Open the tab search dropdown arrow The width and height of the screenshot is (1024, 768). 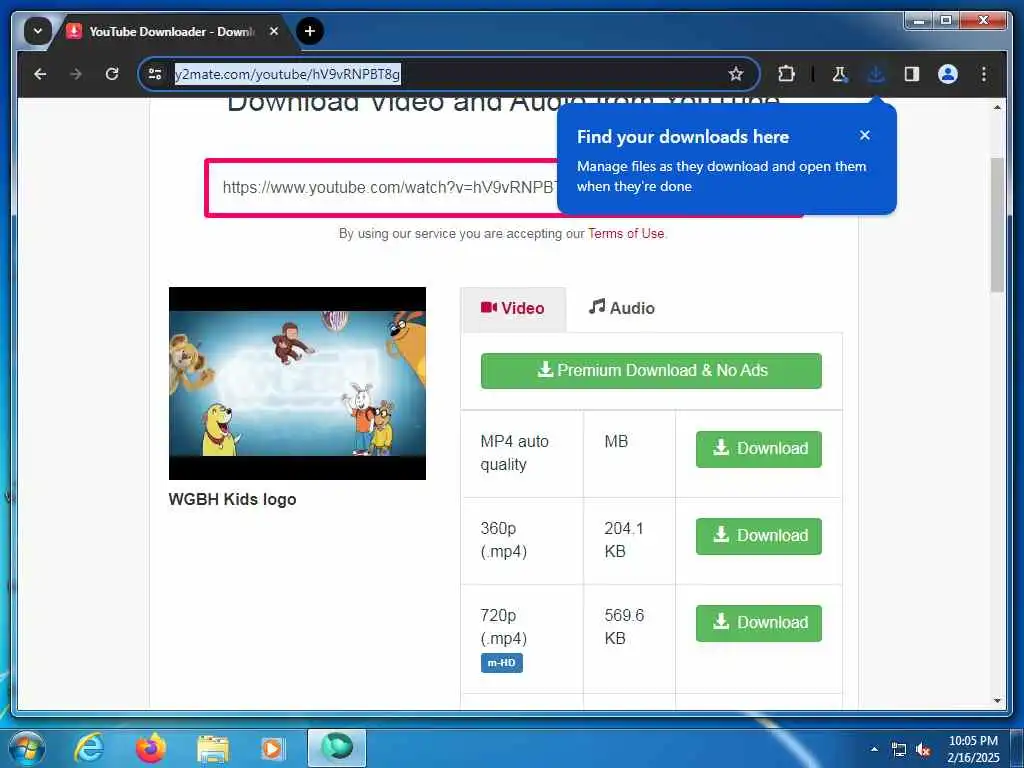38,31
